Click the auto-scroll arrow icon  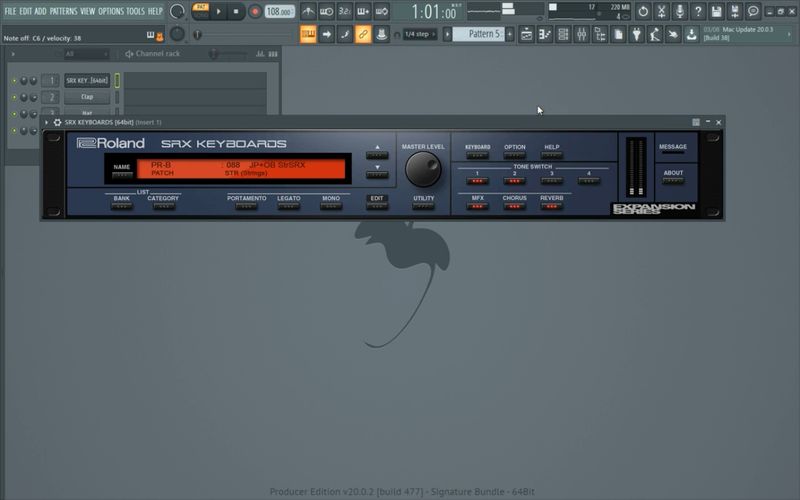[x=327, y=34]
